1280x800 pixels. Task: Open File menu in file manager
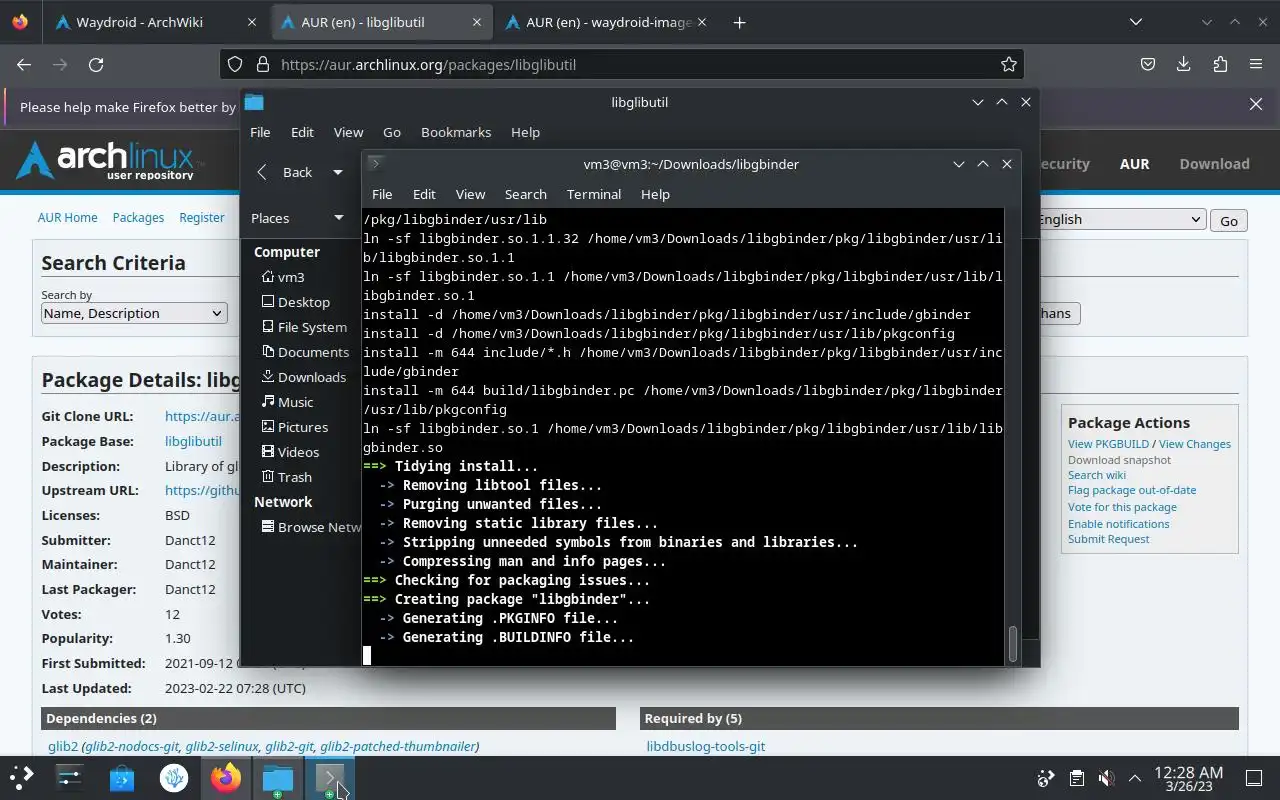click(260, 132)
